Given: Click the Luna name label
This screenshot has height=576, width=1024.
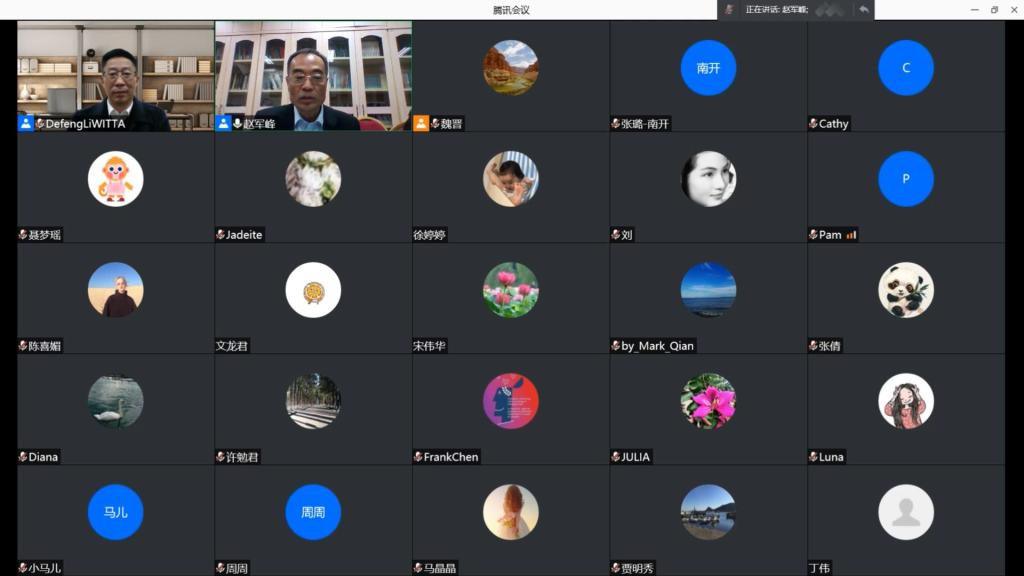Looking at the screenshot, I should point(831,457).
